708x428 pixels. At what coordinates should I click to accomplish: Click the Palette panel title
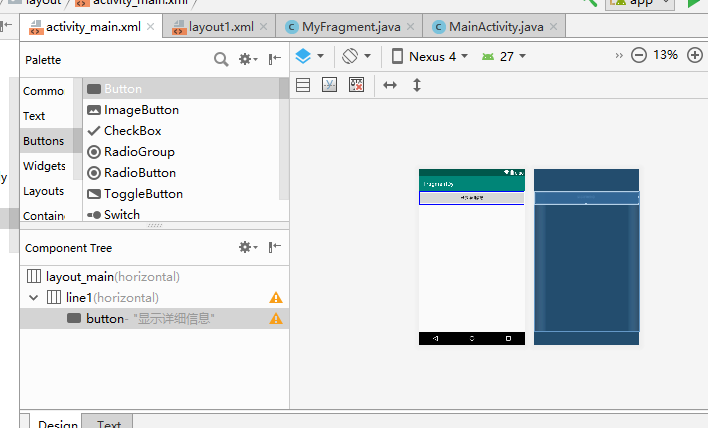[43, 60]
